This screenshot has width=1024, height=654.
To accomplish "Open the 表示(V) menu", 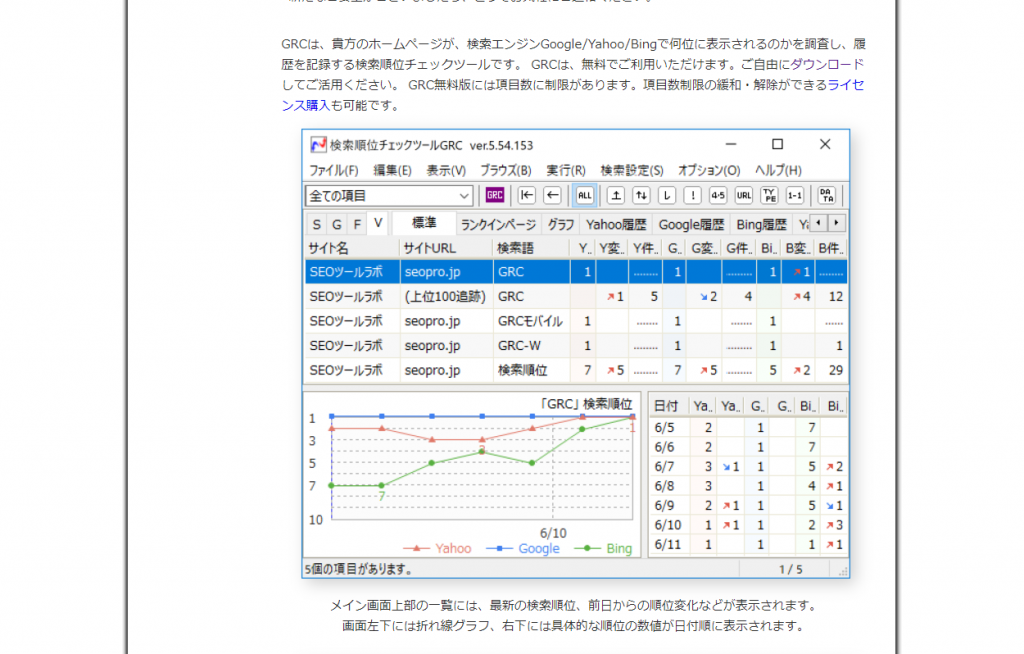I will [446, 170].
